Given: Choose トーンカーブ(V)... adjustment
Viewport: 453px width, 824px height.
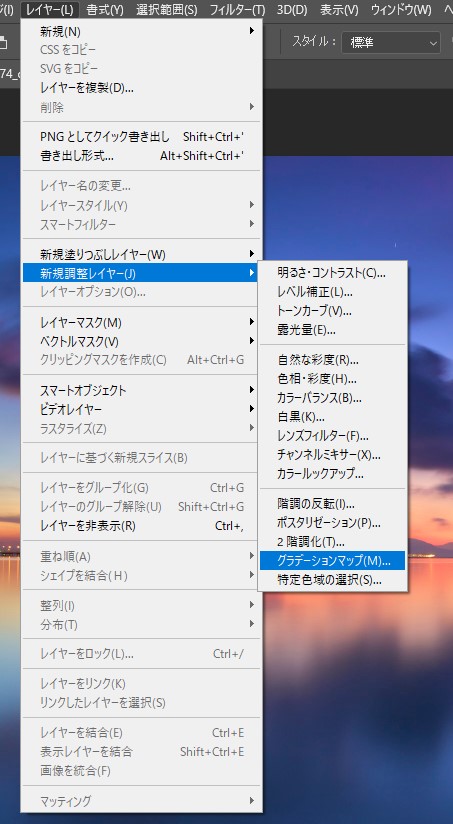Looking at the screenshot, I should coord(333,311).
